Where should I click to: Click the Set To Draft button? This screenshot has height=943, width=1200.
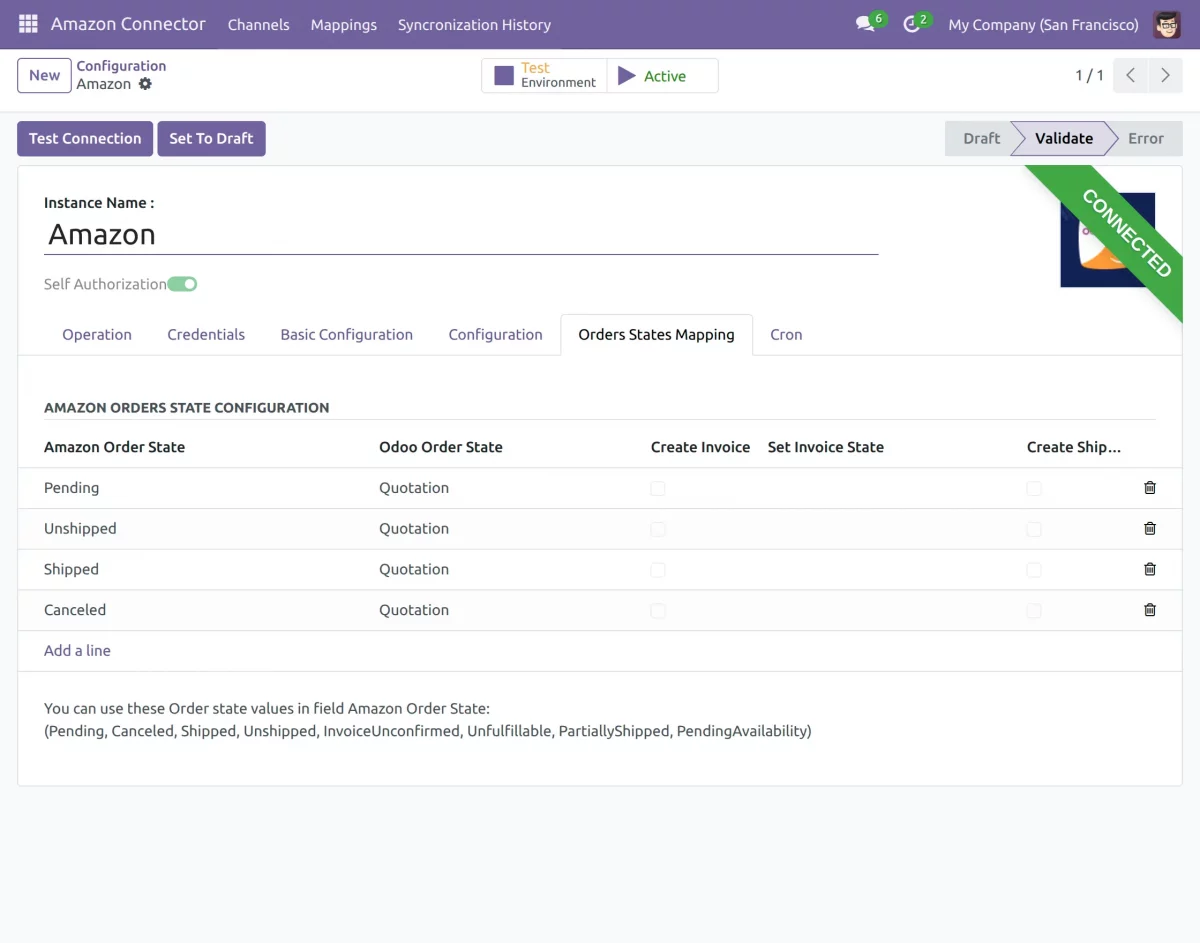coord(211,138)
